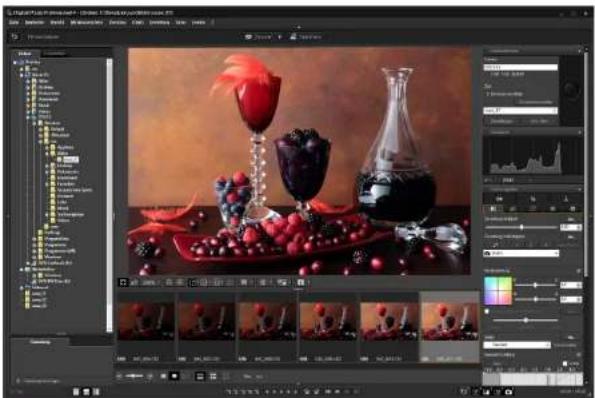The width and height of the screenshot is (595, 398).
Task: Click the slider handle below the color square
Action: pyautogui.click(x=526, y=320)
